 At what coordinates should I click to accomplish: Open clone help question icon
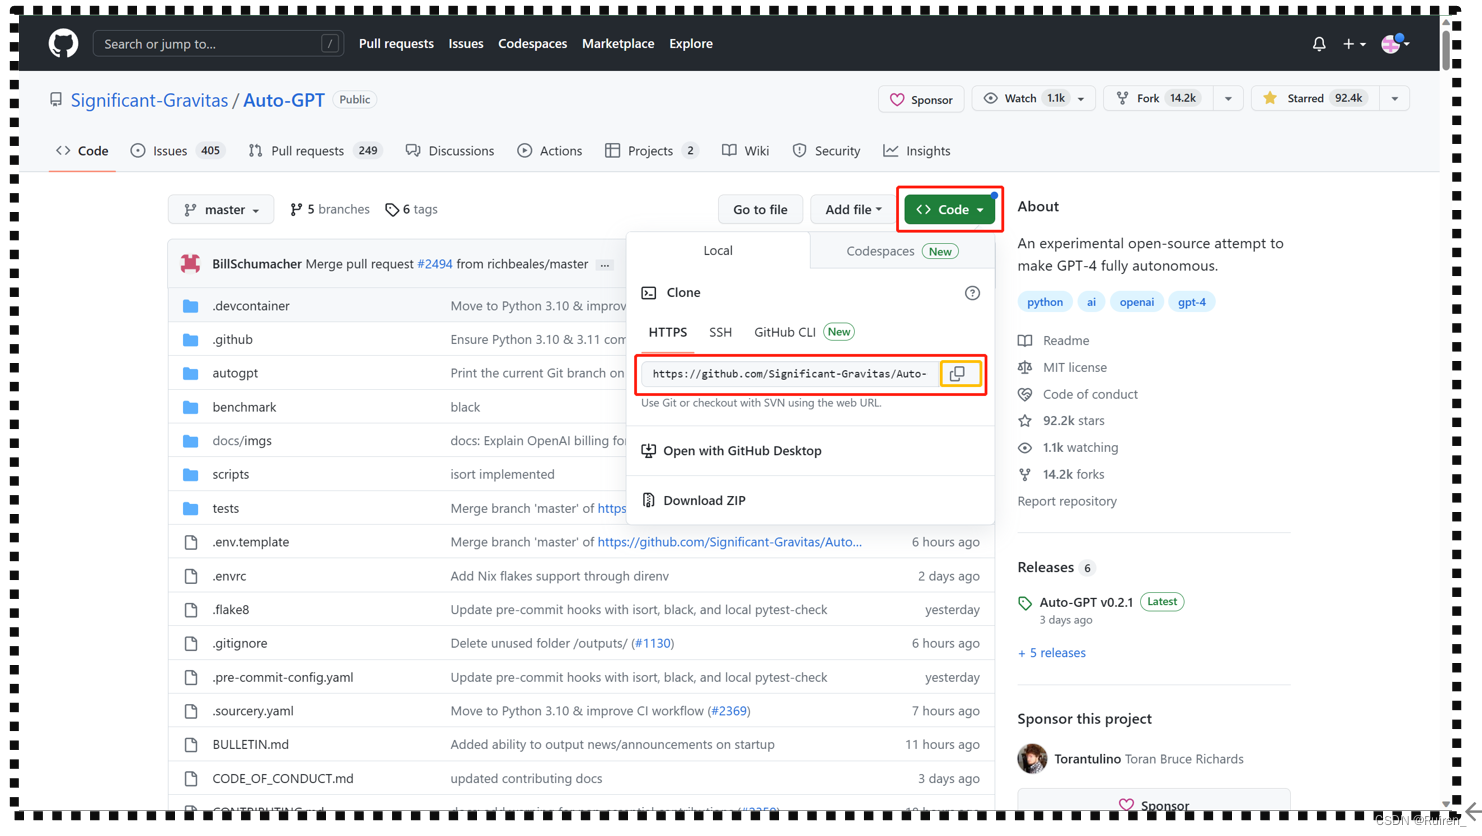click(x=972, y=293)
